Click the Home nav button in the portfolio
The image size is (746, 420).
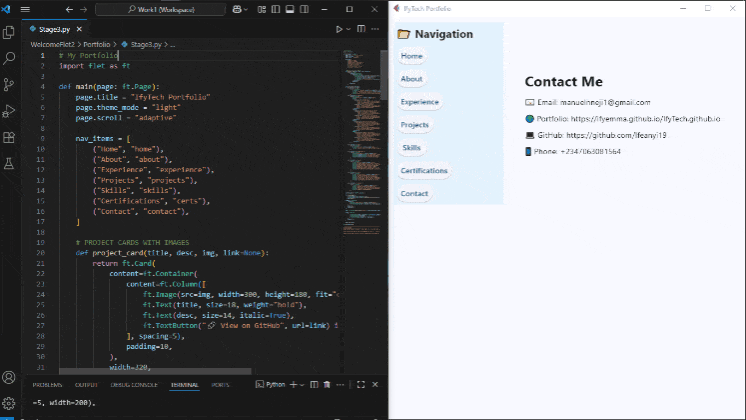(412, 56)
